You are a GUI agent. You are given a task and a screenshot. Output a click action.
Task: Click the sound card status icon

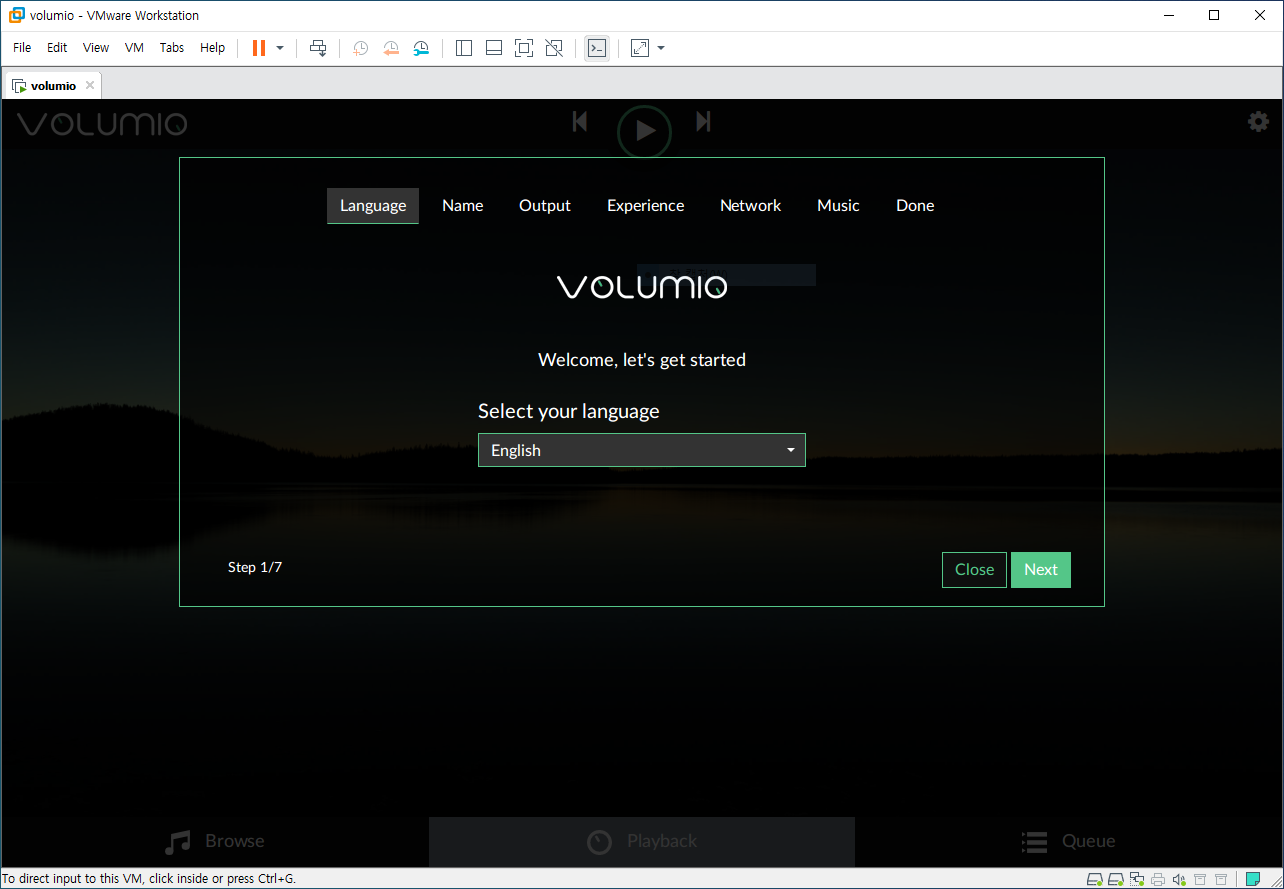point(1179,880)
